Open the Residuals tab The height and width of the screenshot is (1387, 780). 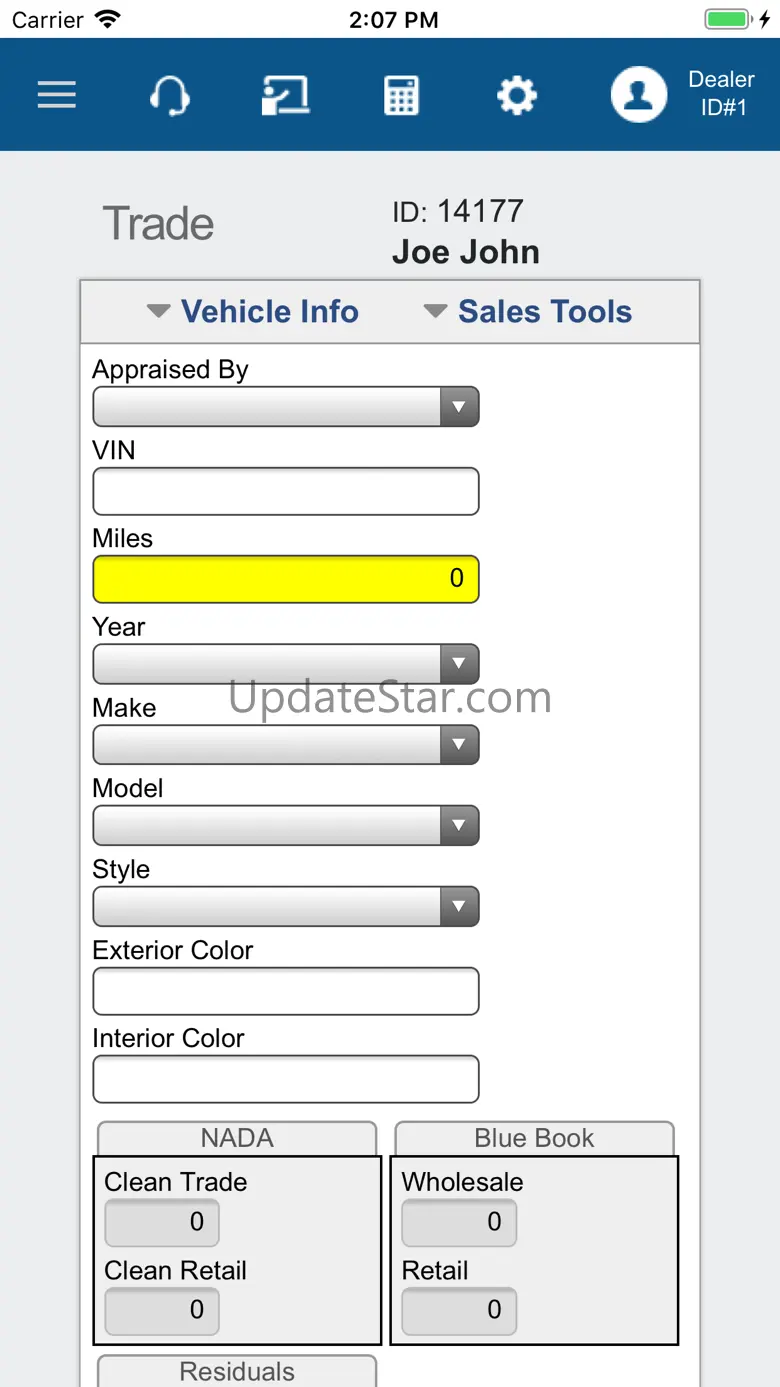click(237, 1371)
